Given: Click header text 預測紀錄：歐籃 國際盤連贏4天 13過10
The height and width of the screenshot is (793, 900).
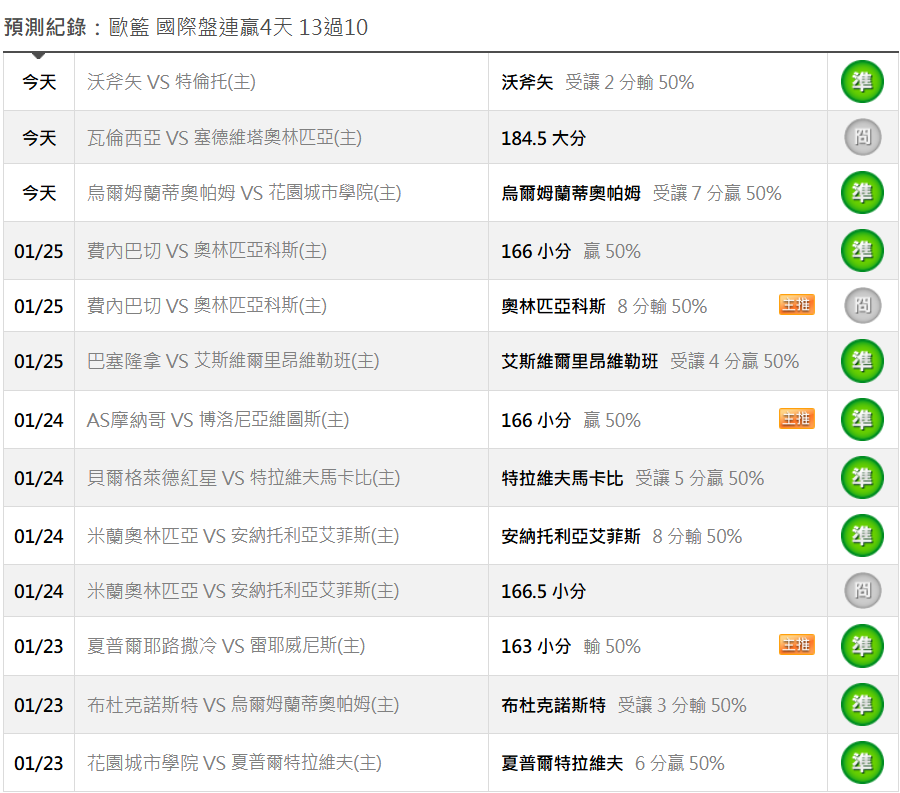Looking at the screenshot, I should tap(186, 27).
